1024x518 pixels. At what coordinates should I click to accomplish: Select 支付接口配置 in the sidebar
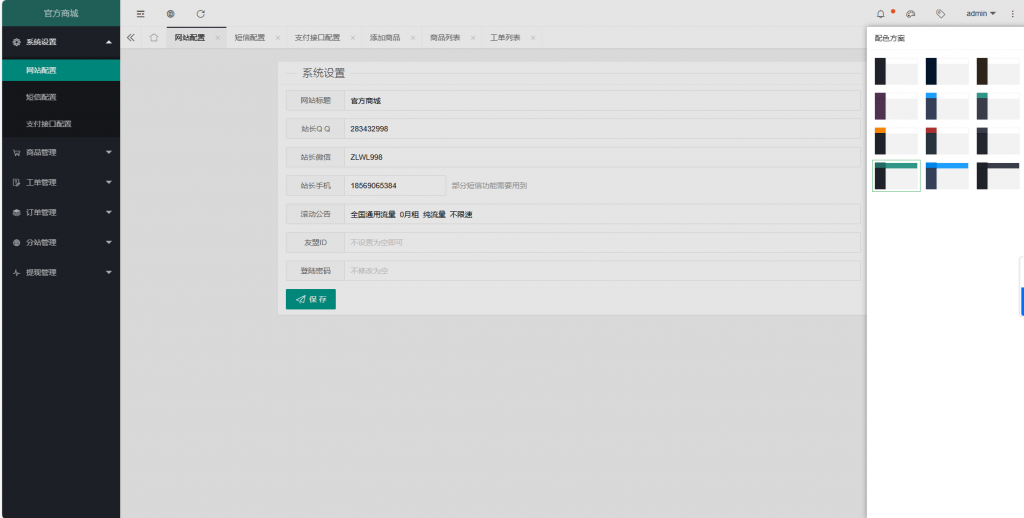coord(60,124)
